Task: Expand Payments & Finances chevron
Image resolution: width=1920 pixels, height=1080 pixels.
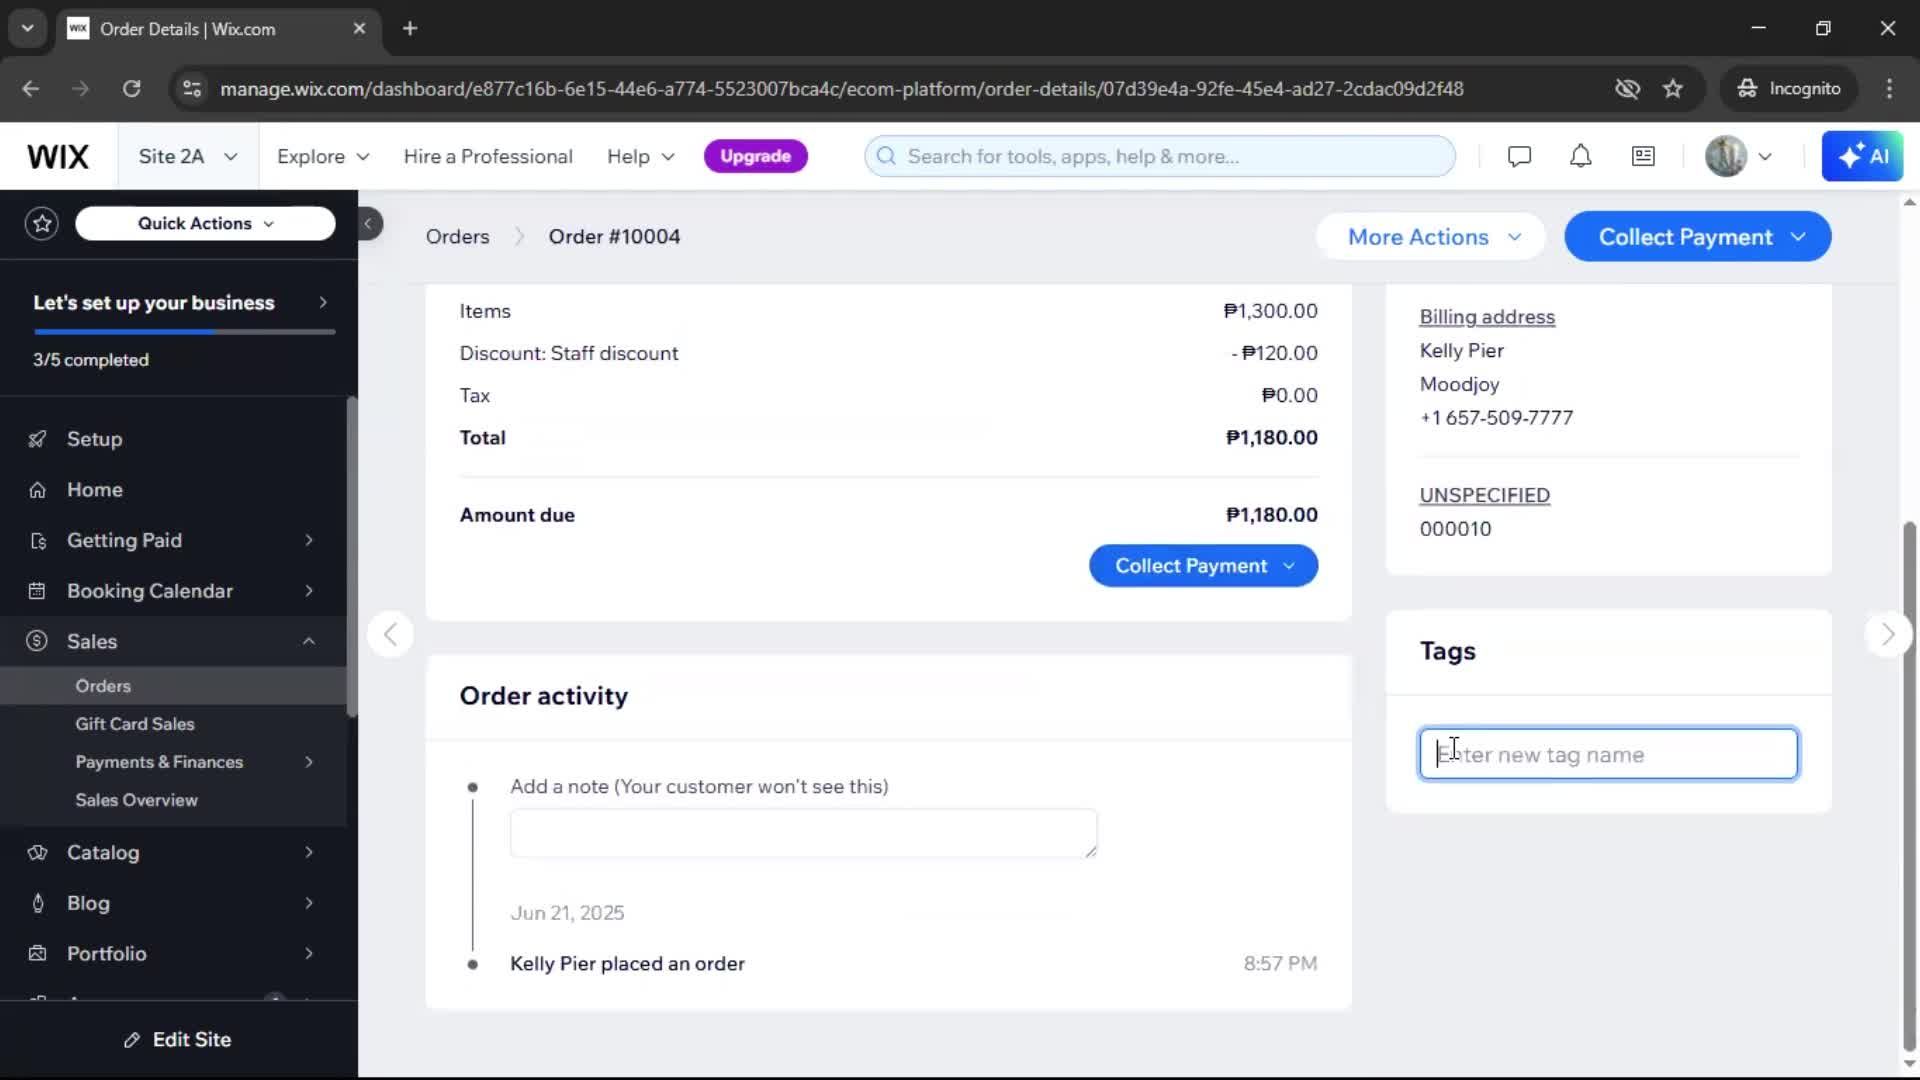Action: (309, 762)
